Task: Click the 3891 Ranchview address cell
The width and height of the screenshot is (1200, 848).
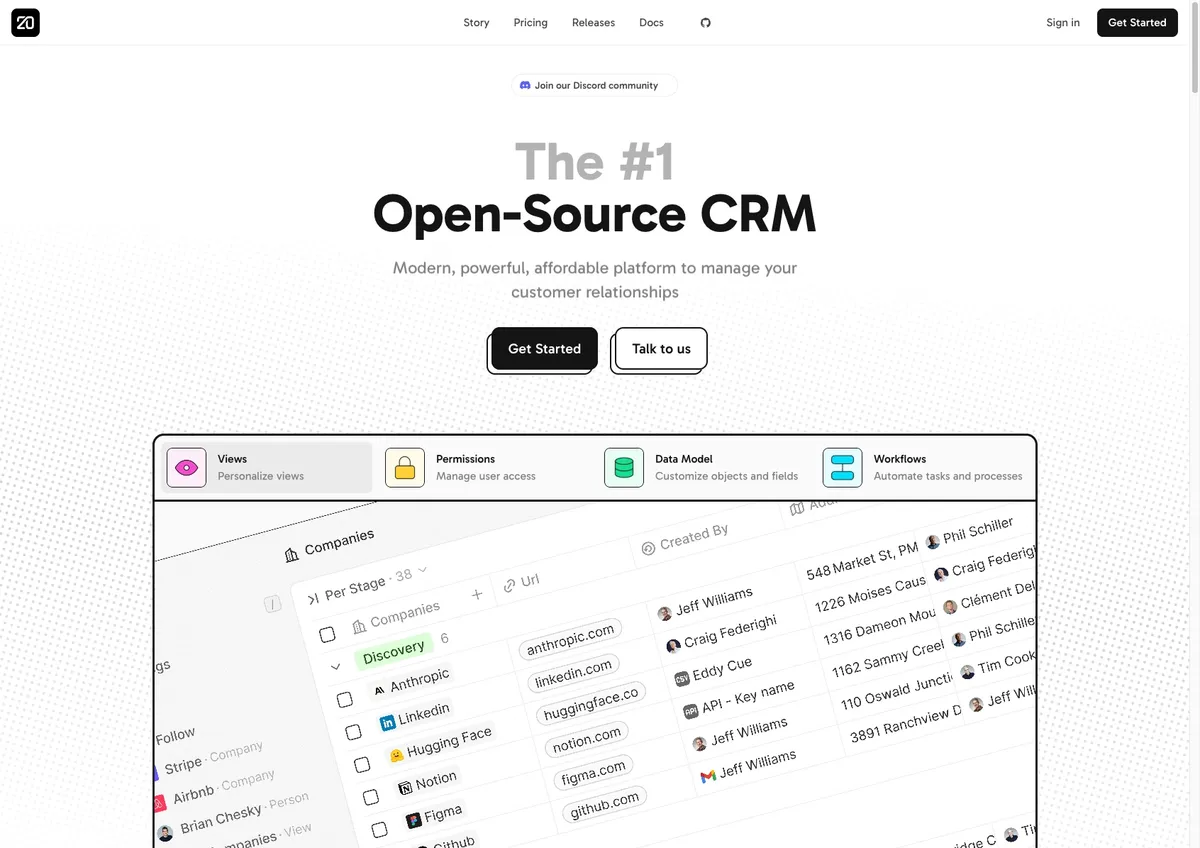Action: click(x=905, y=726)
